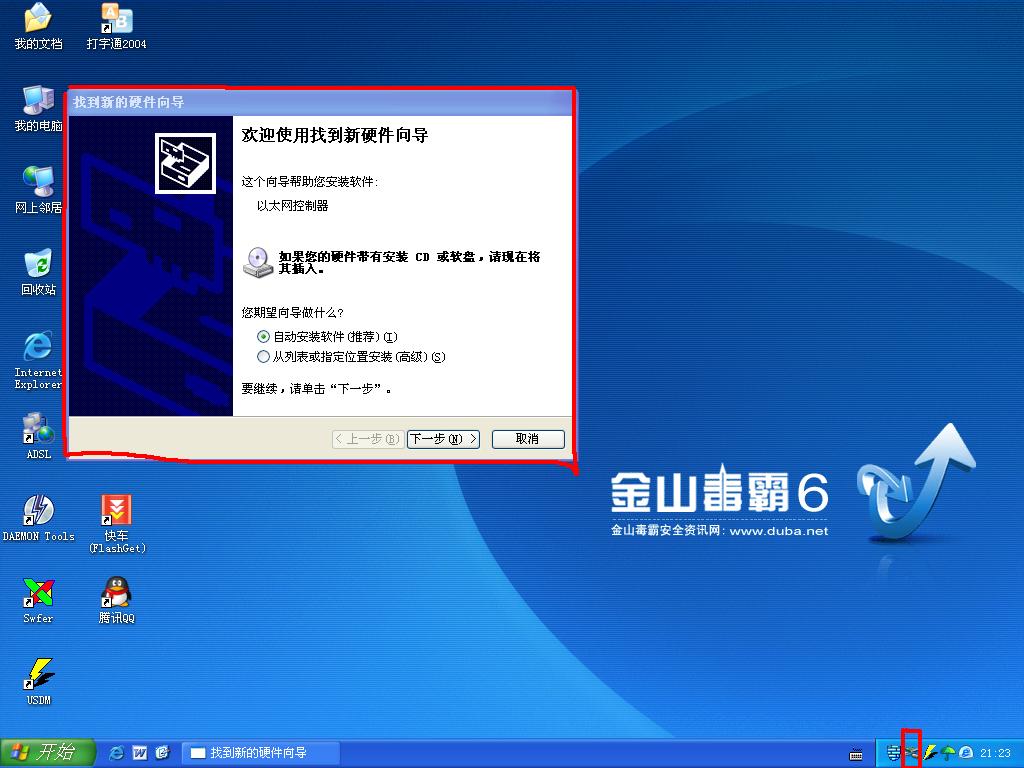Click bold CD 或软盘 insertion notice text
This screenshot has height=768, width=1024.
409,263
